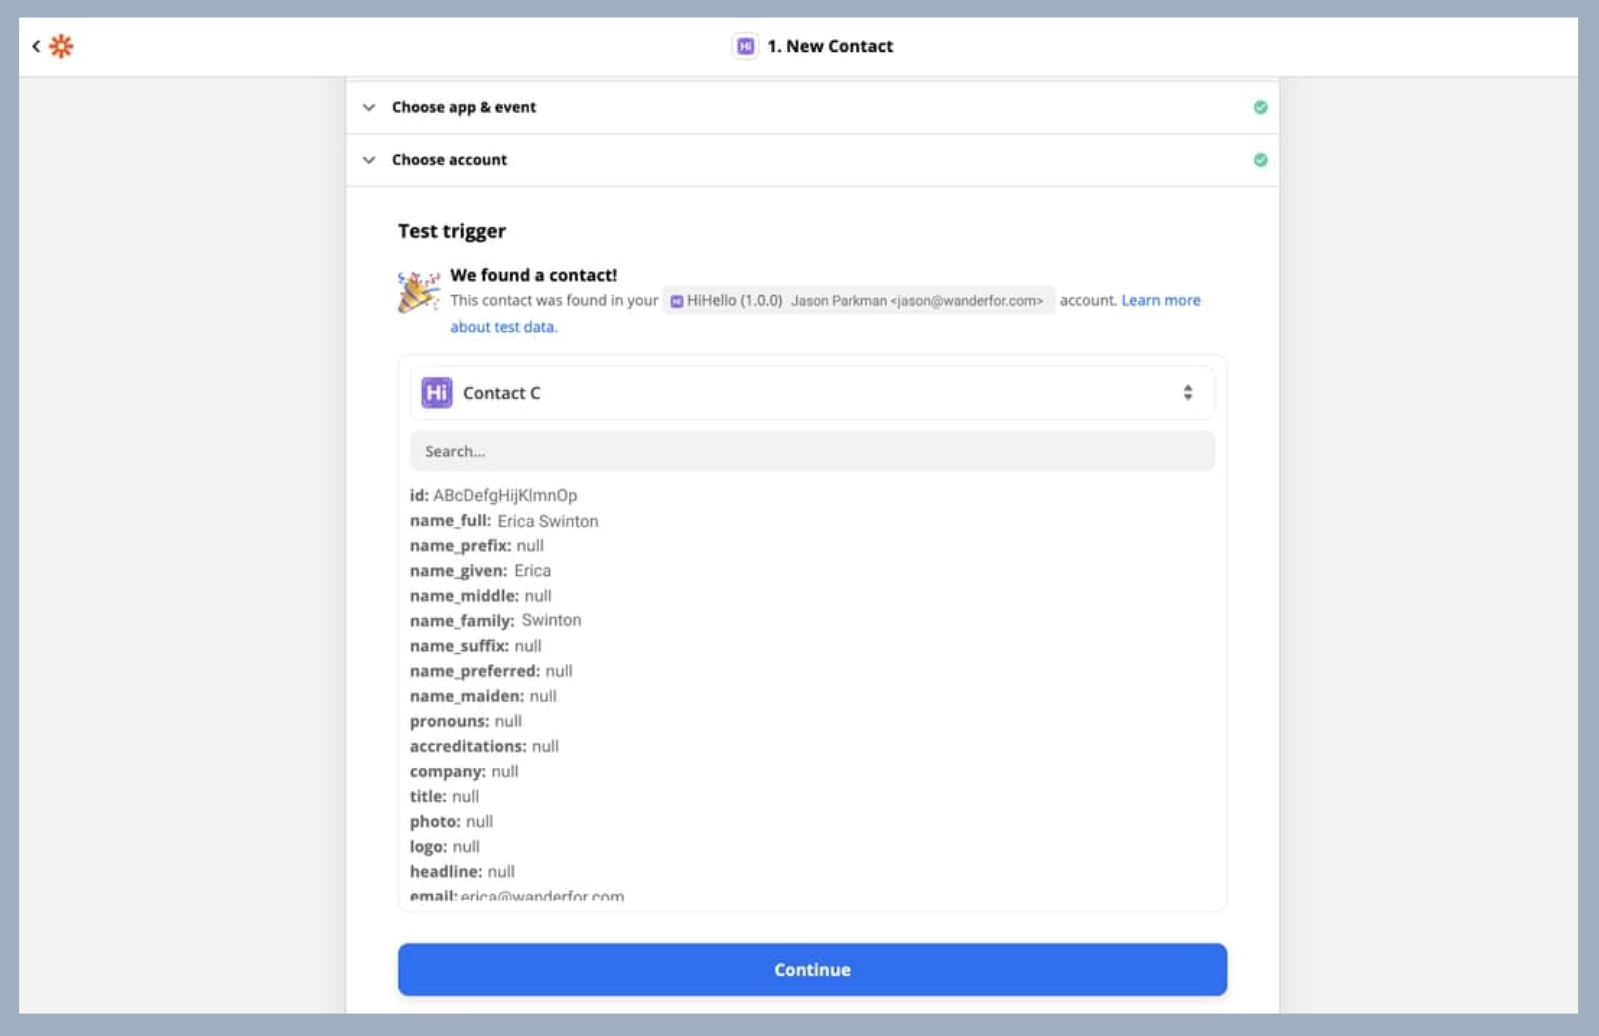
Task: Click green check for Choose account
Action: pos(1260,160)
